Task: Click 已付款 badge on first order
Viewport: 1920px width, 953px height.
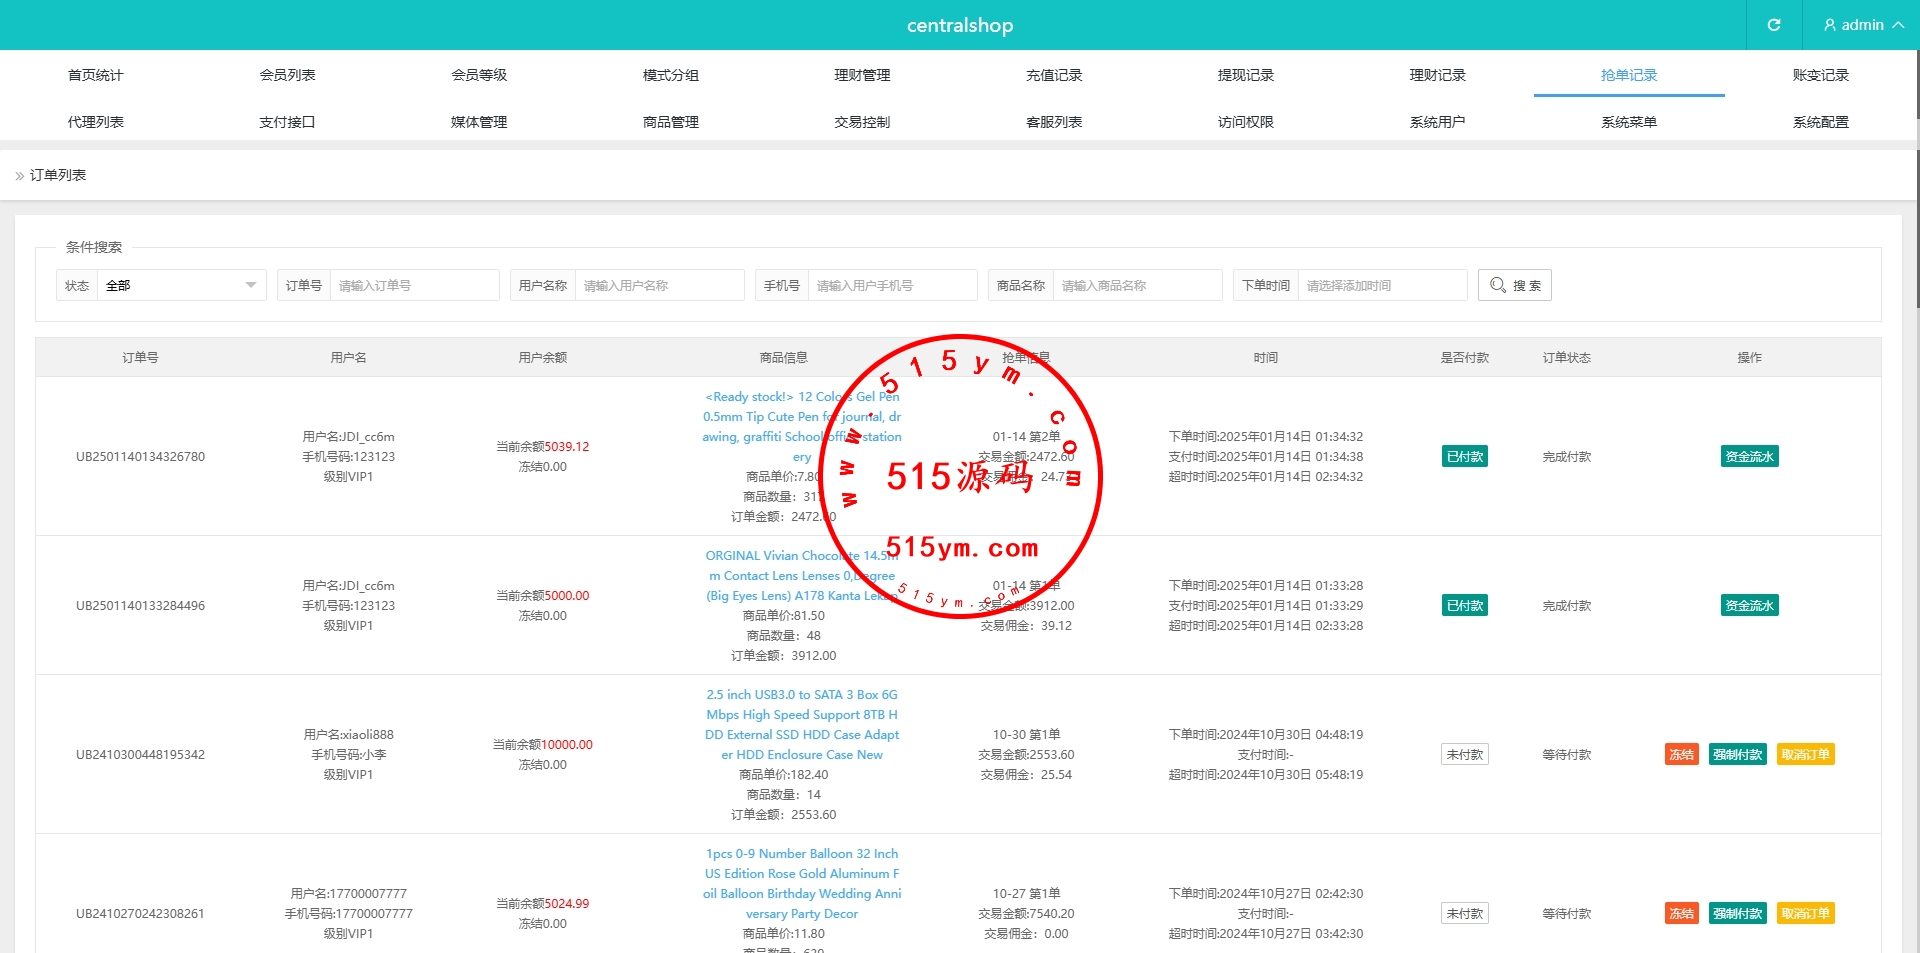Action: 1464,457
